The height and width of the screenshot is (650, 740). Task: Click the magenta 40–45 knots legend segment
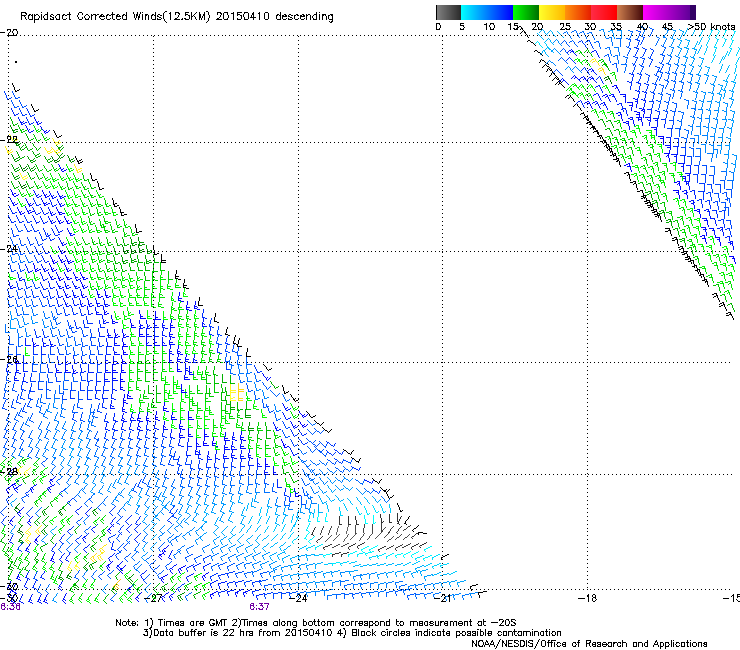pos(656,12)
